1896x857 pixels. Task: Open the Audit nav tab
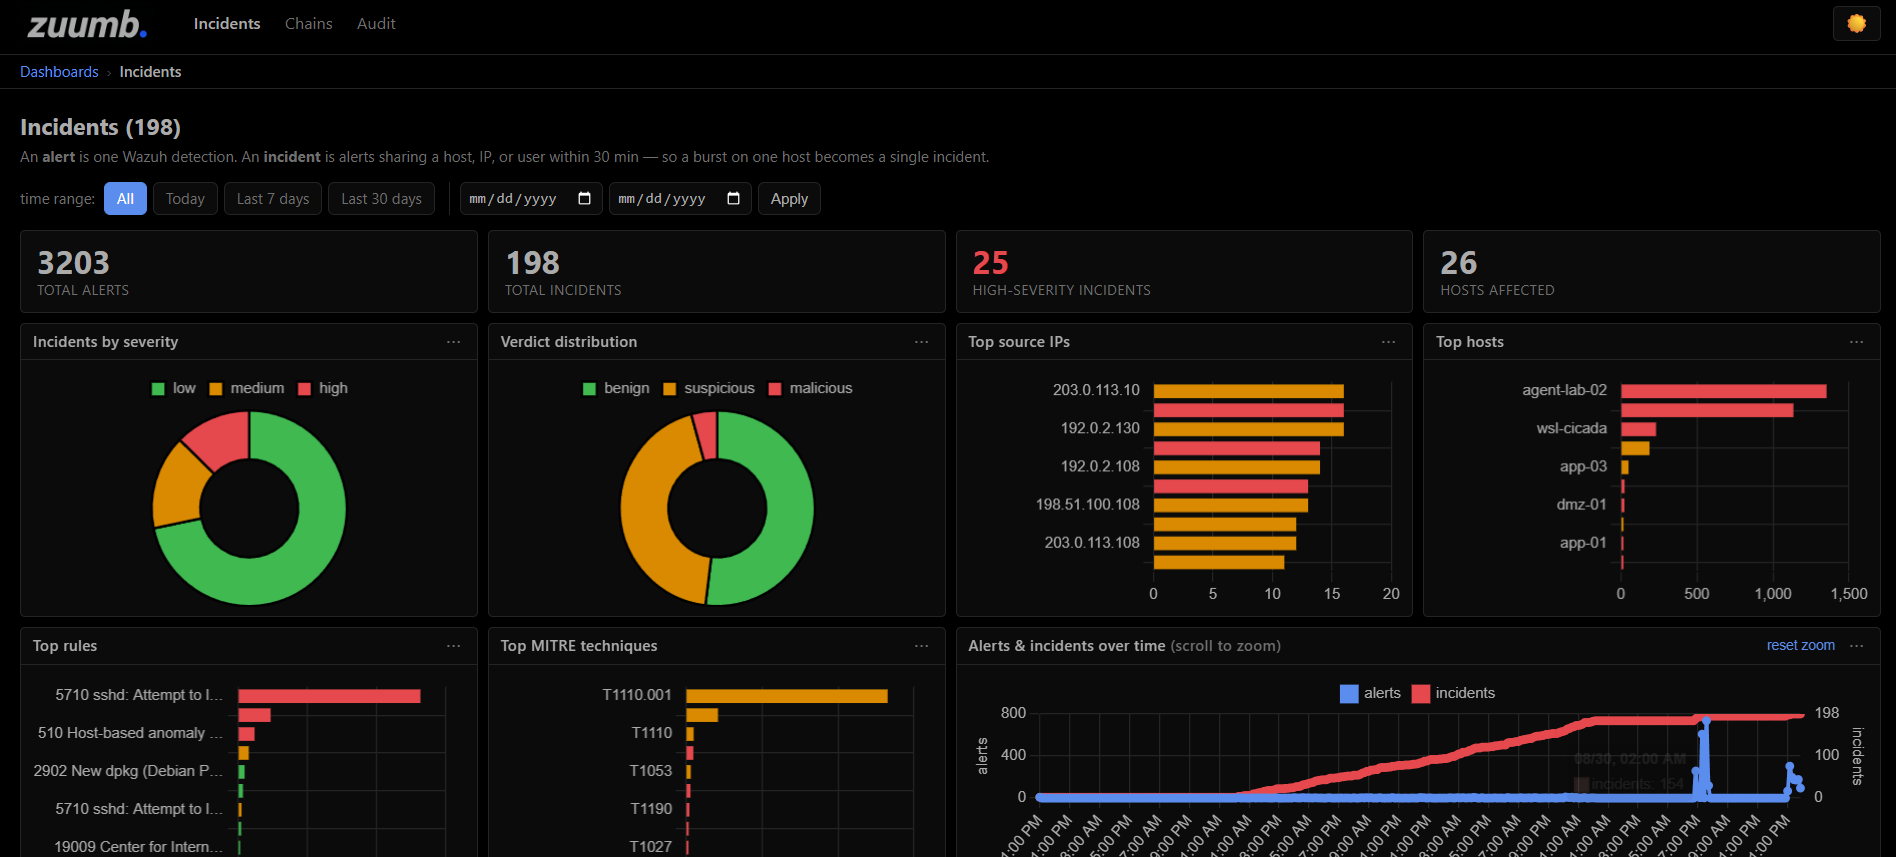coord(376,23)
